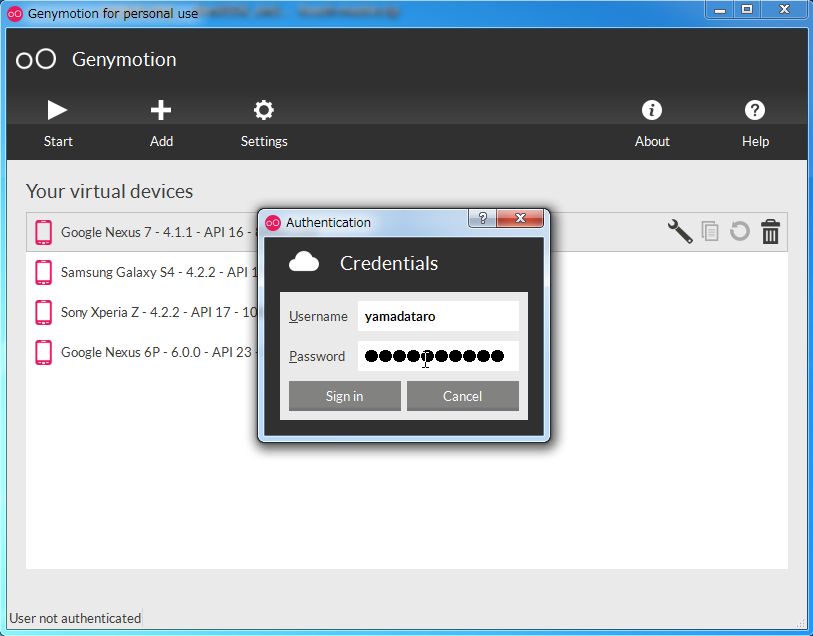Click the Genymotion logo in header
This screenshot has width=813, height=636.
[37, 60]
